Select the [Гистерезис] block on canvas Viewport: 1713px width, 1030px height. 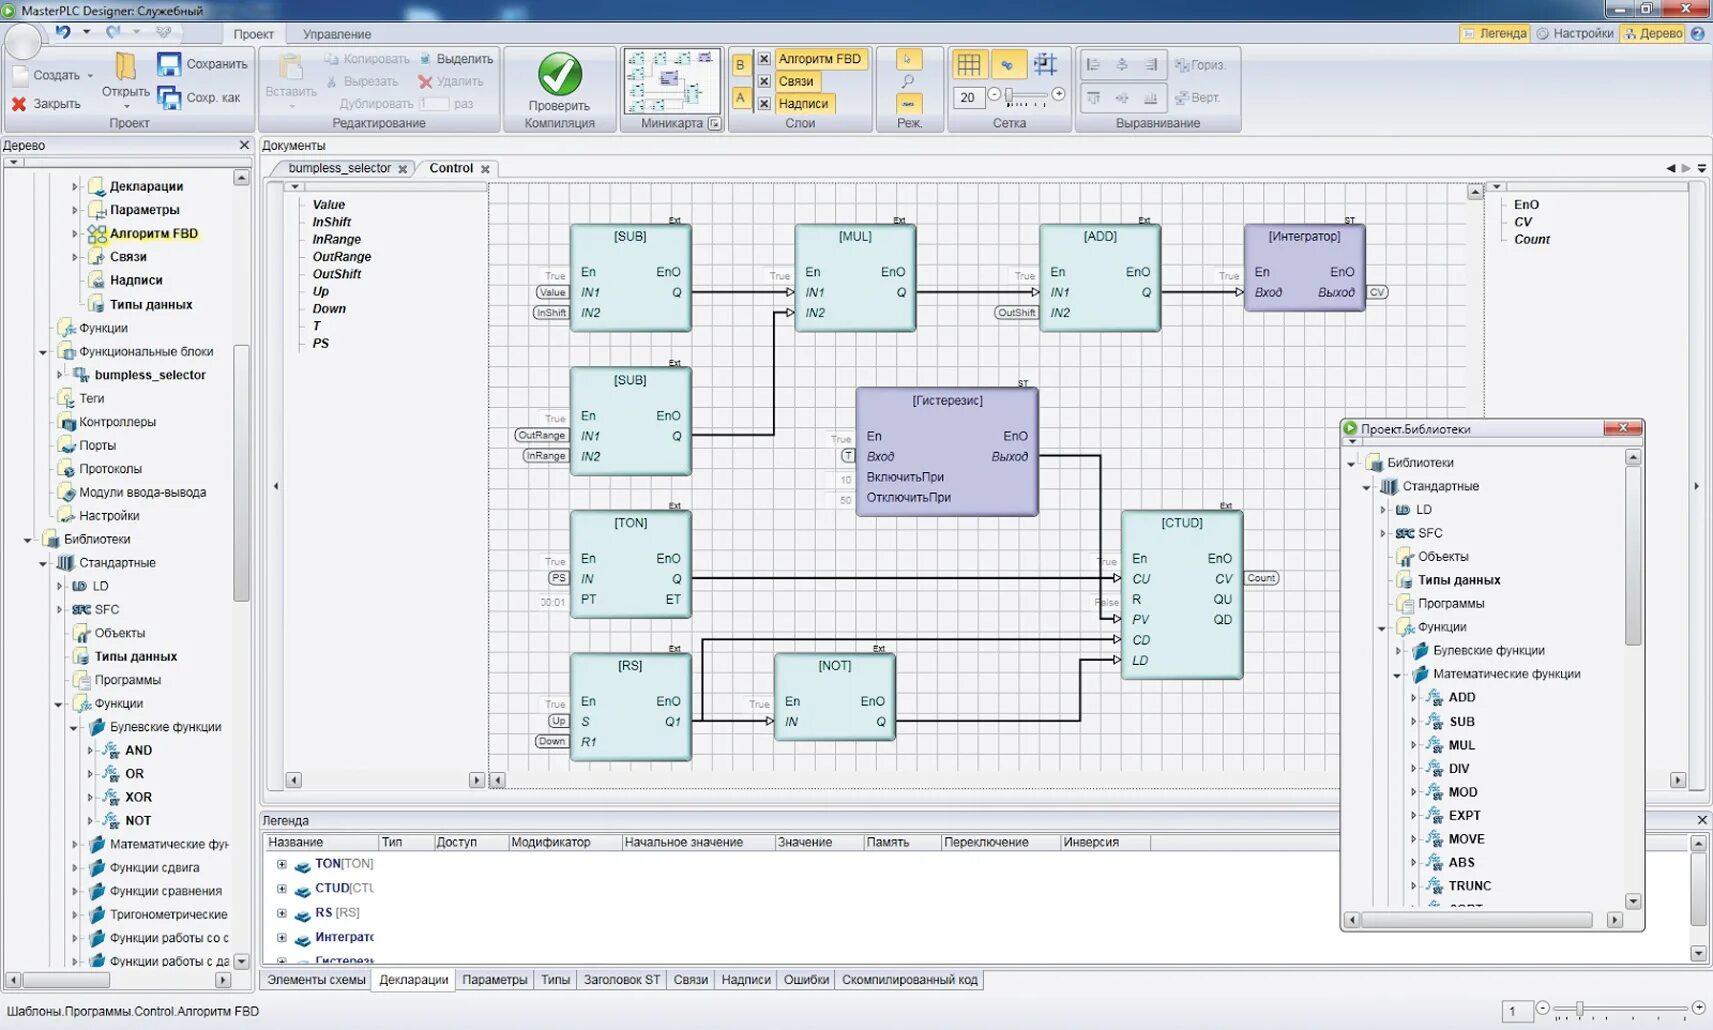click(947, 452)
